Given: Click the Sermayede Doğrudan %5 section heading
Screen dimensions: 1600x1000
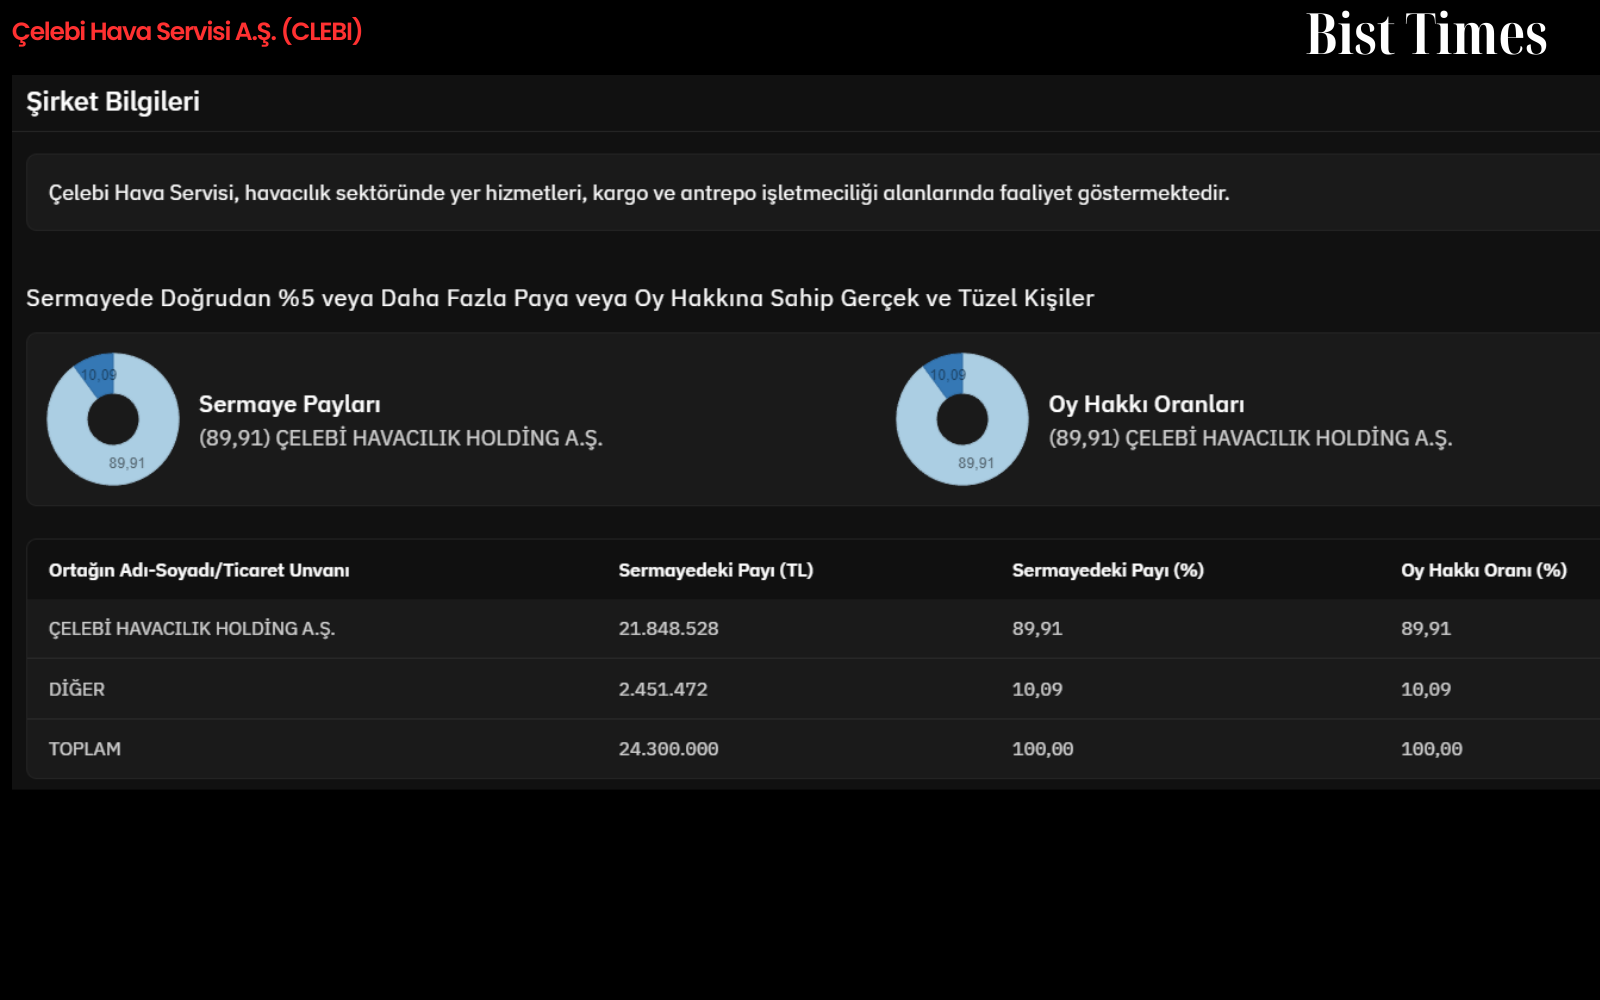Looking at the screenshot, I should [x=560, y=298].
